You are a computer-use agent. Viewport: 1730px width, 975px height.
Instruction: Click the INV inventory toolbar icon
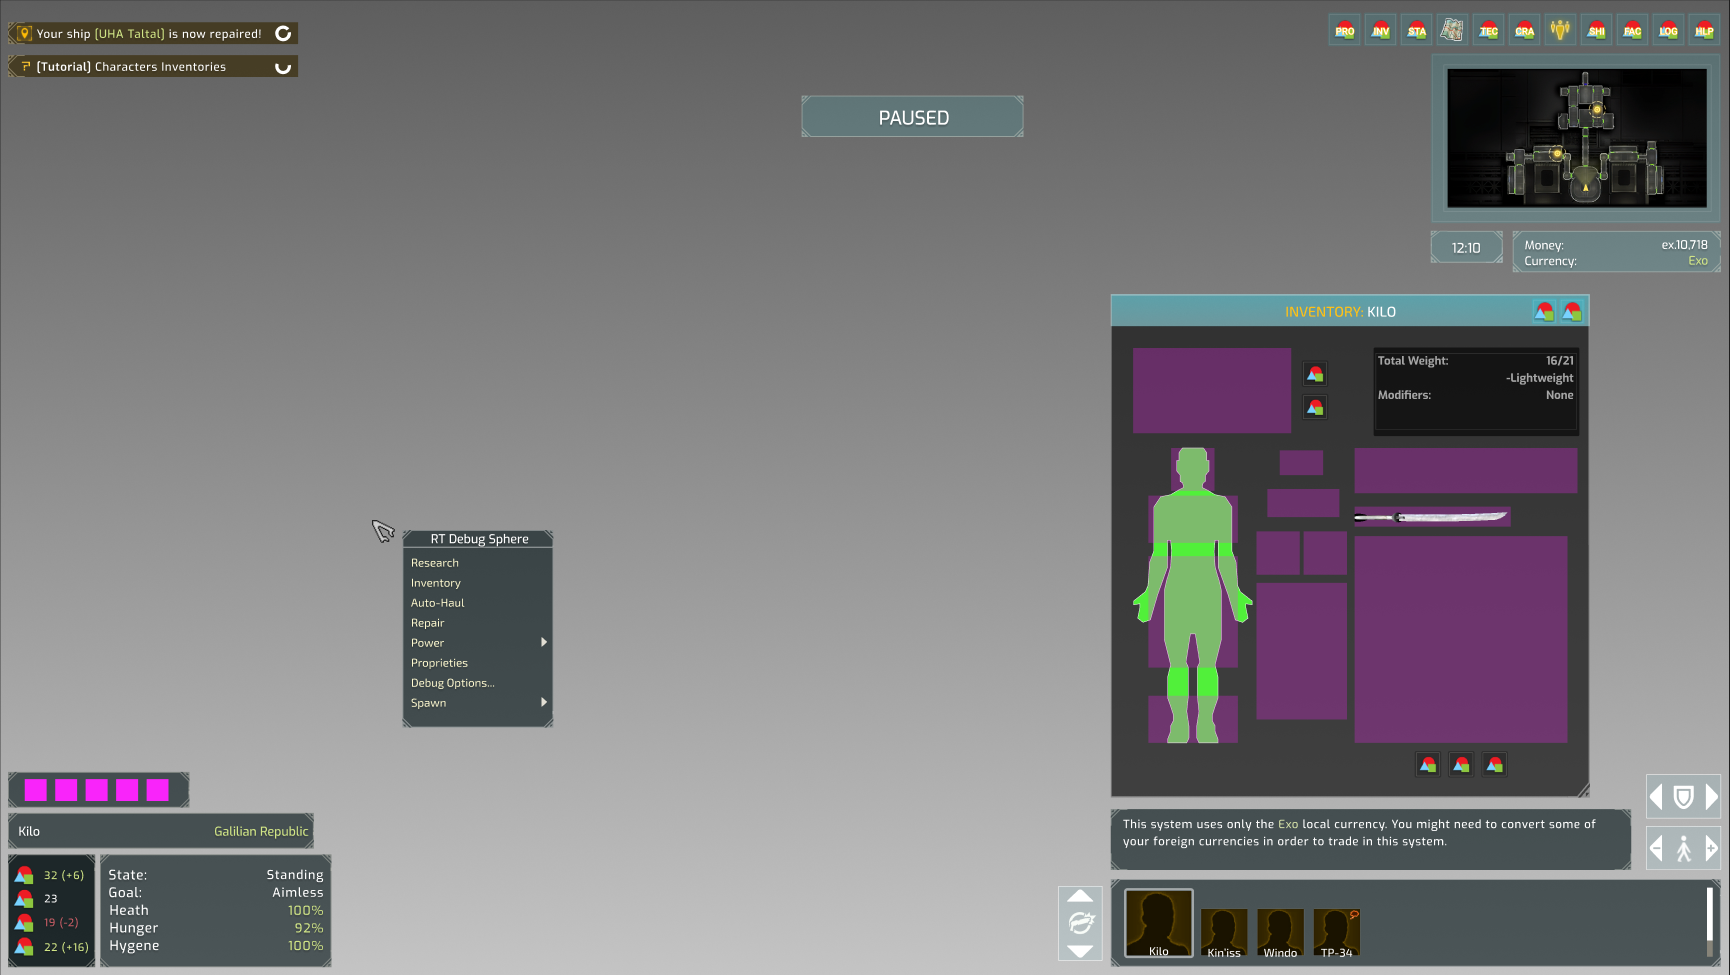tap(1380, 30)
